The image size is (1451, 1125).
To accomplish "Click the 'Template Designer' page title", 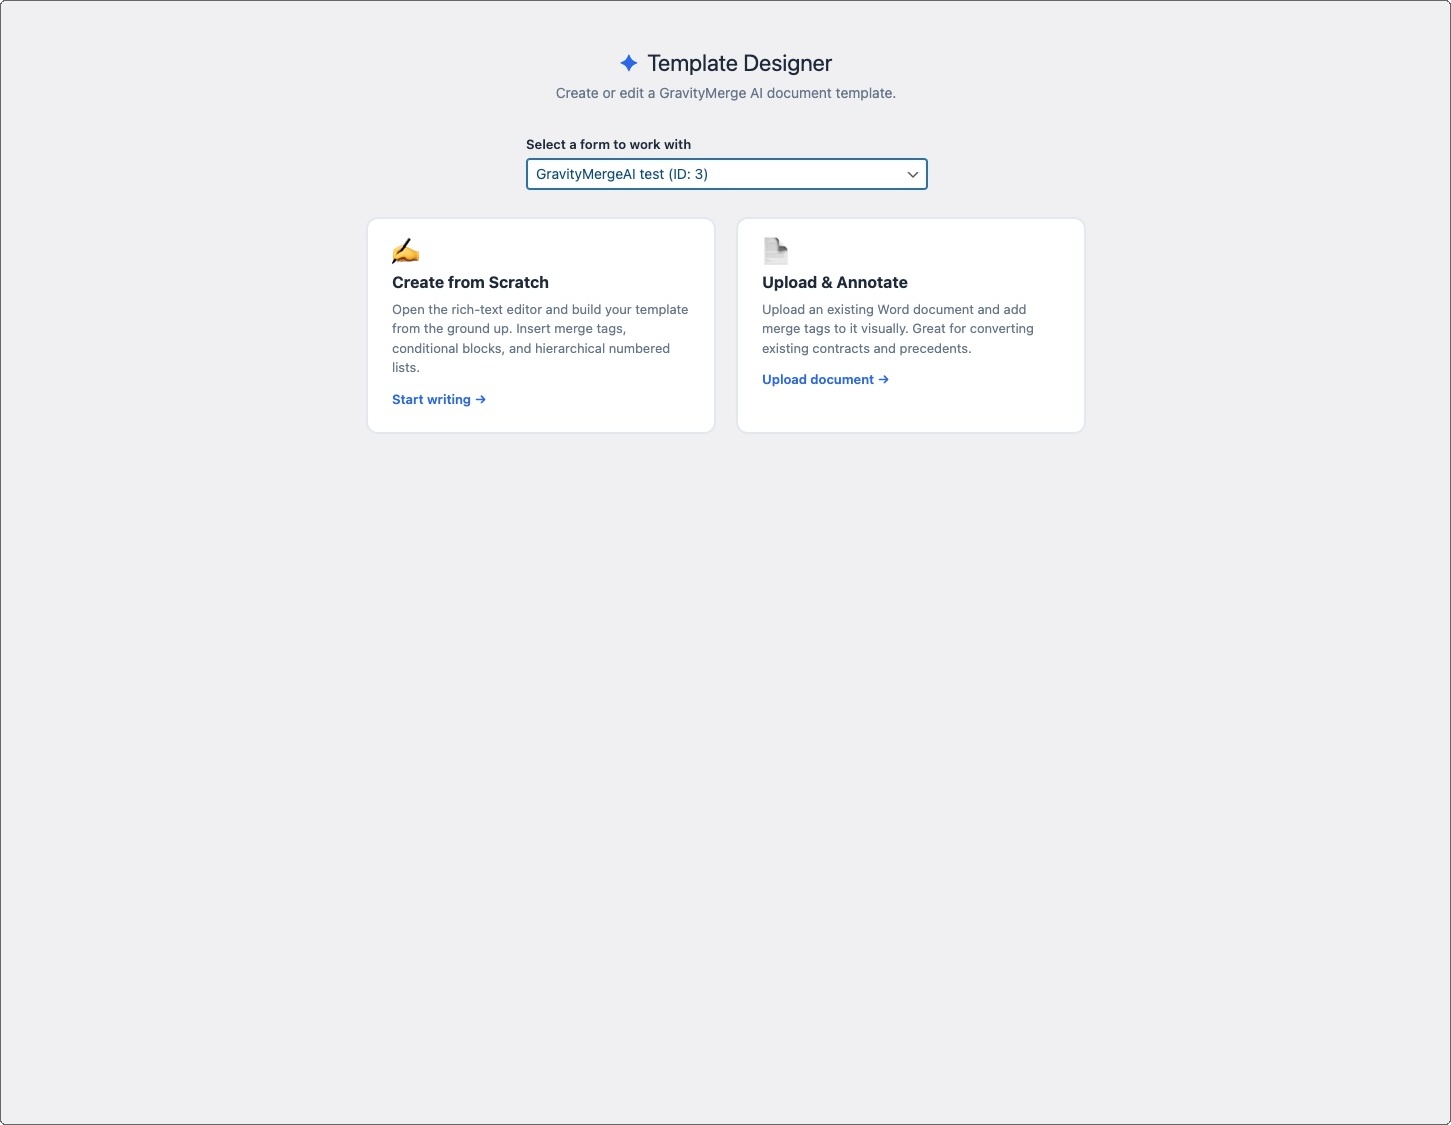I will [739, 63].
